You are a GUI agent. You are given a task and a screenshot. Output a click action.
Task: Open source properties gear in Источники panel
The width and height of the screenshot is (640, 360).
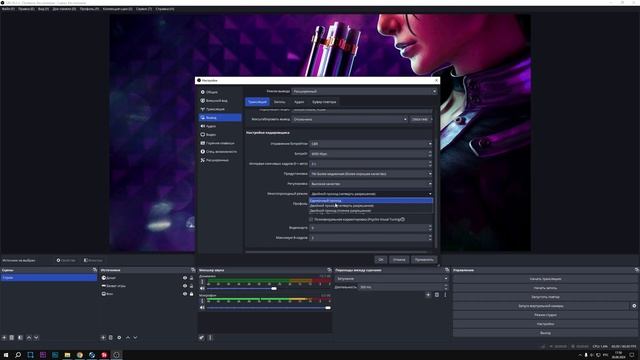click(x=119, y=338)
